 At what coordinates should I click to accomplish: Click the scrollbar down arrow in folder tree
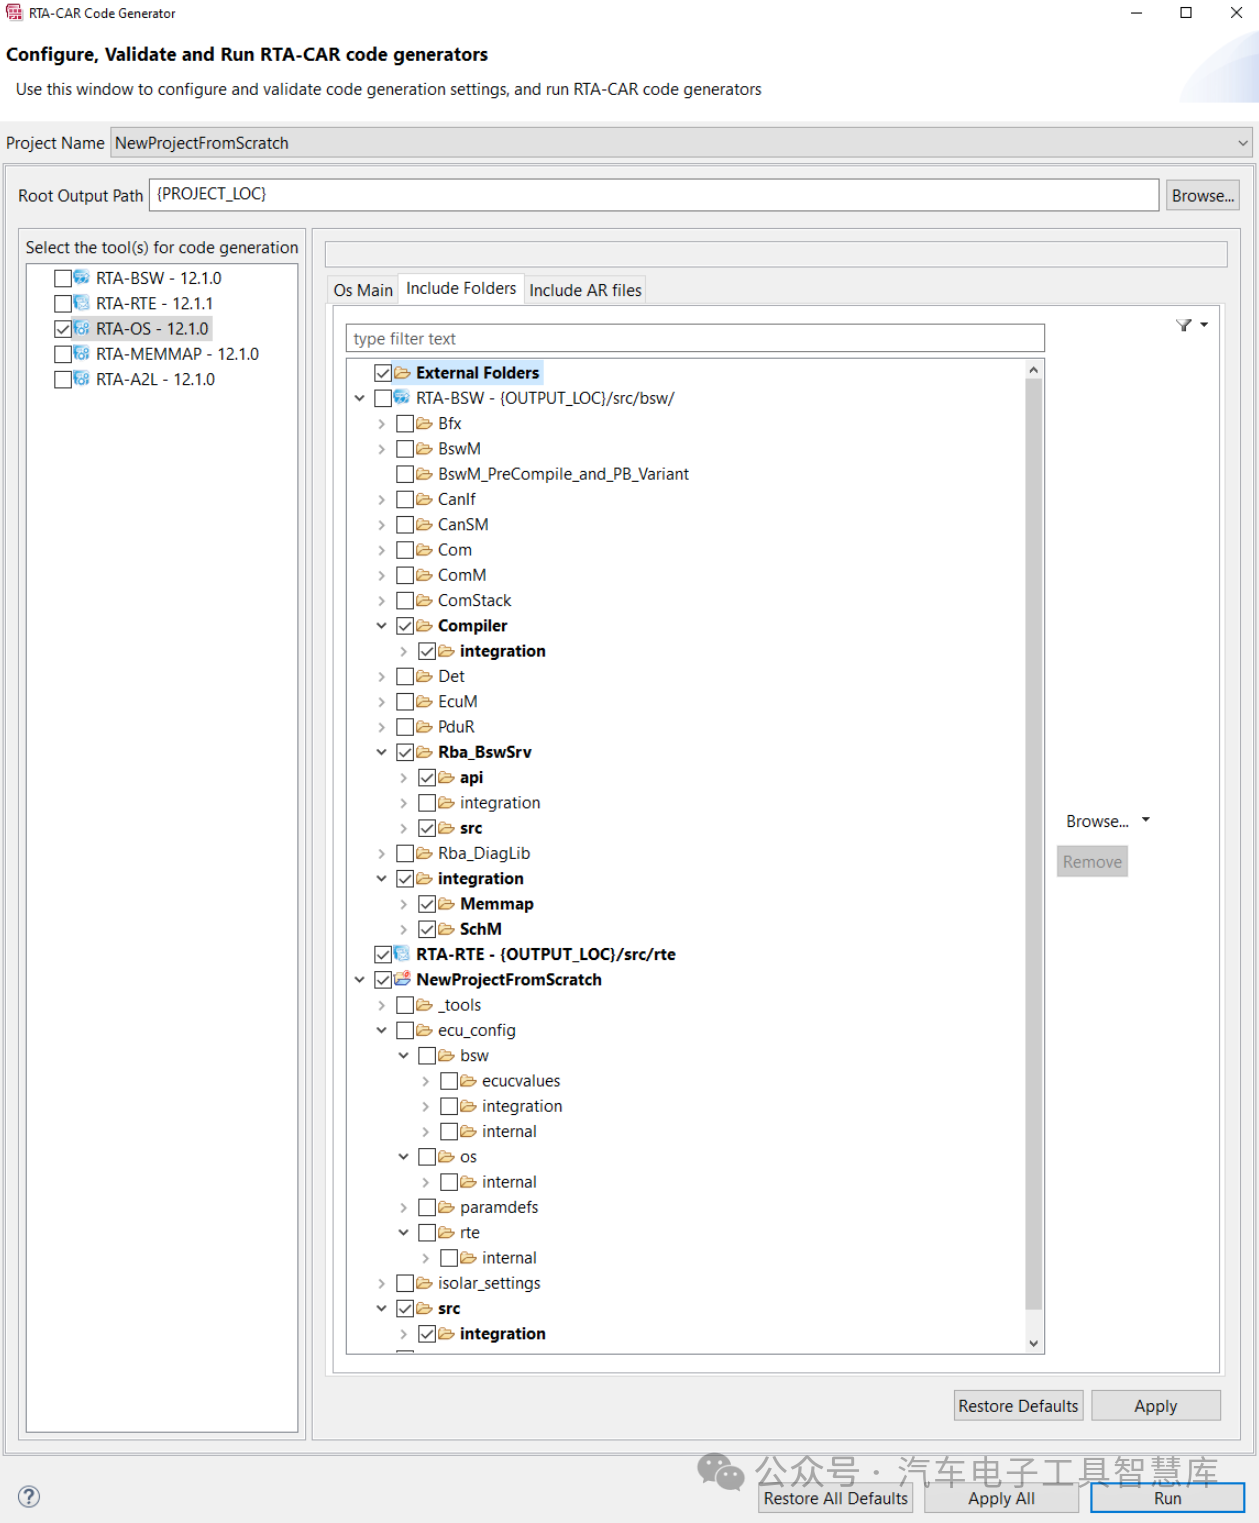pyautogui.click(x=1034, y=1343)
